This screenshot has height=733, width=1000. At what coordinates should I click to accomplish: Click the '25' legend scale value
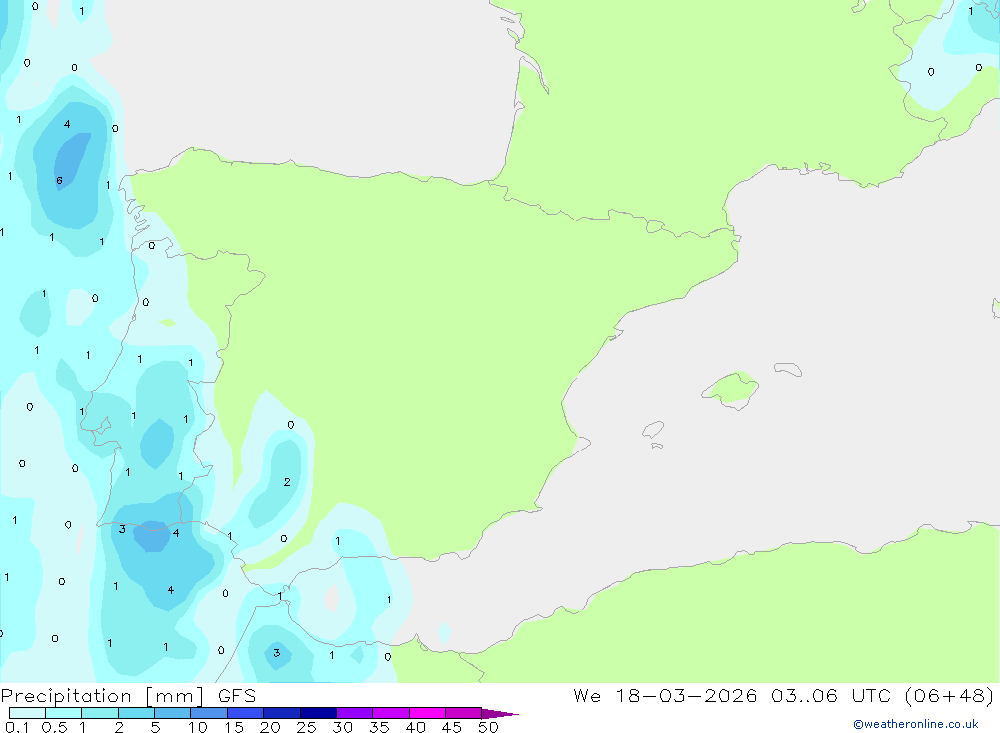pos(306,727)
